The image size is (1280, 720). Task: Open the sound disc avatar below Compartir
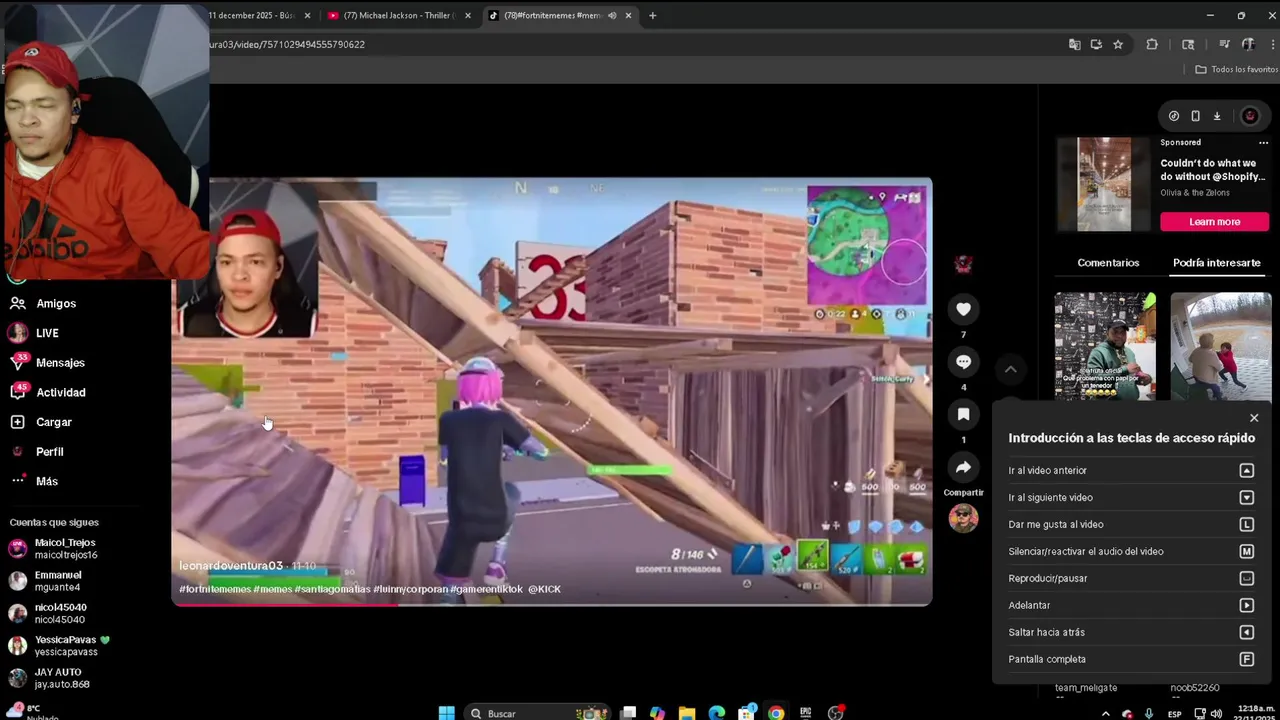[963, 518]
